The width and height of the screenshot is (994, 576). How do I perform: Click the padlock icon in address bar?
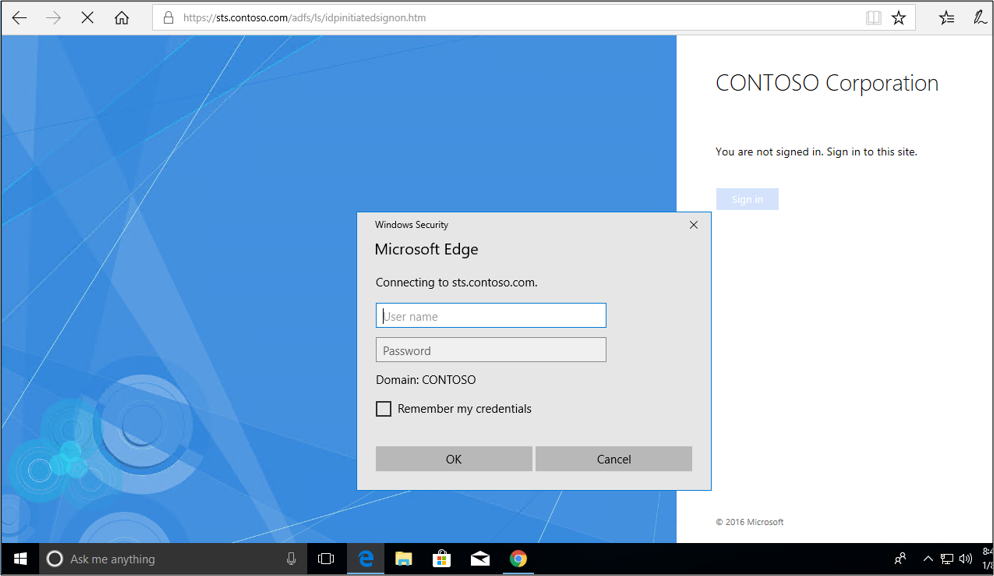point(169,18)
